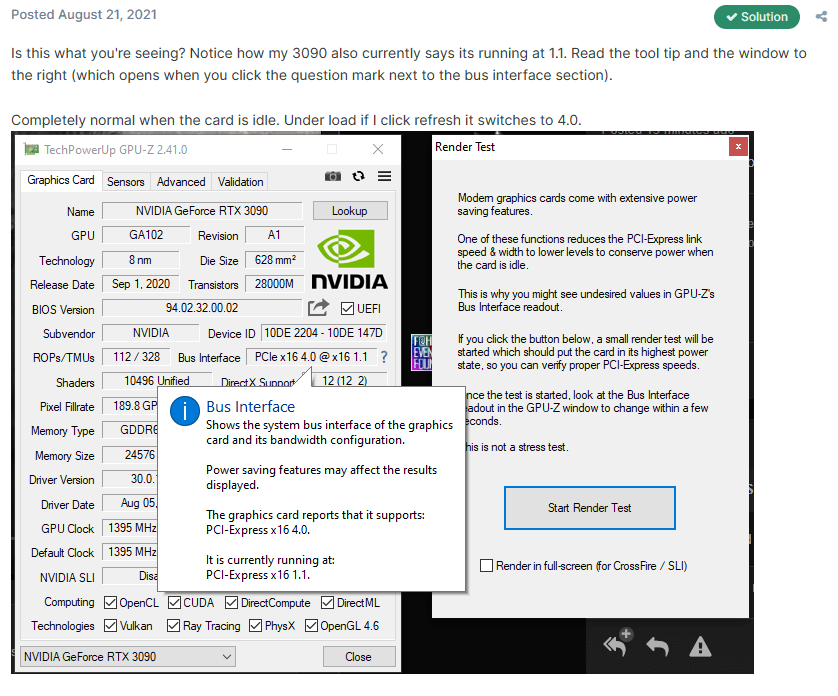Toggle the PhysX checkbox
The height and width of the screenshot is (696, 838).
point(255,625)
